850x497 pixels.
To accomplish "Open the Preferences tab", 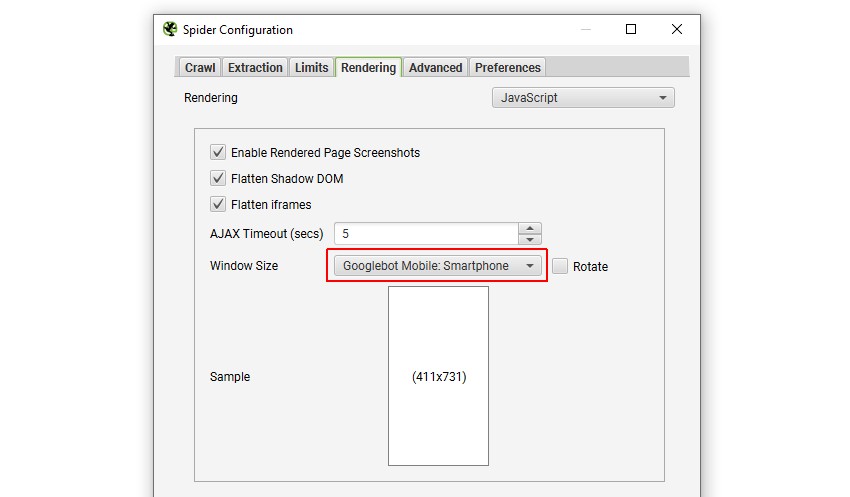I will [x=508, y=68].
